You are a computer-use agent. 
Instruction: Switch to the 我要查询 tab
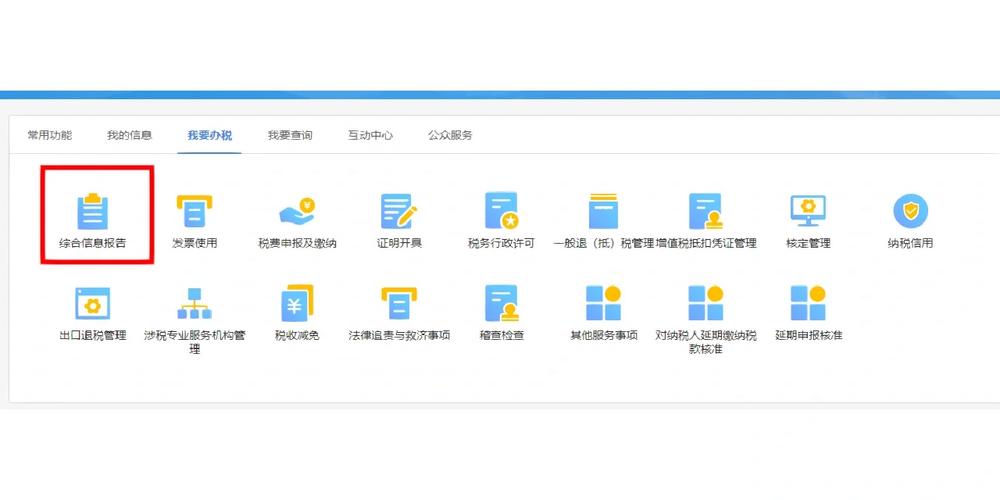pyautogui.click(x=290, y=135)
